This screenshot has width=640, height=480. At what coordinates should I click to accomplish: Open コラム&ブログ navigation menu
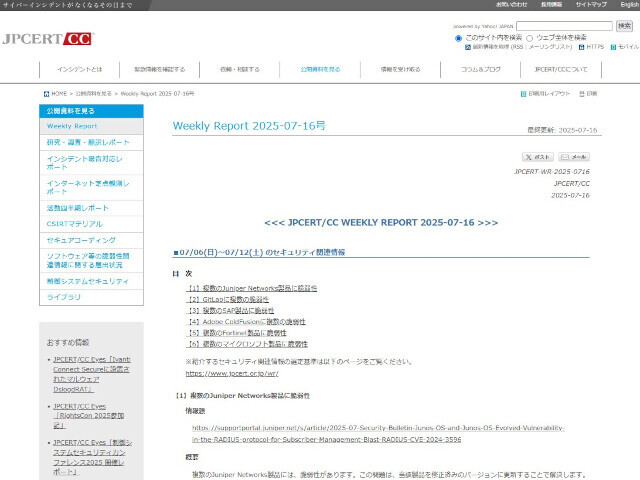480,69
